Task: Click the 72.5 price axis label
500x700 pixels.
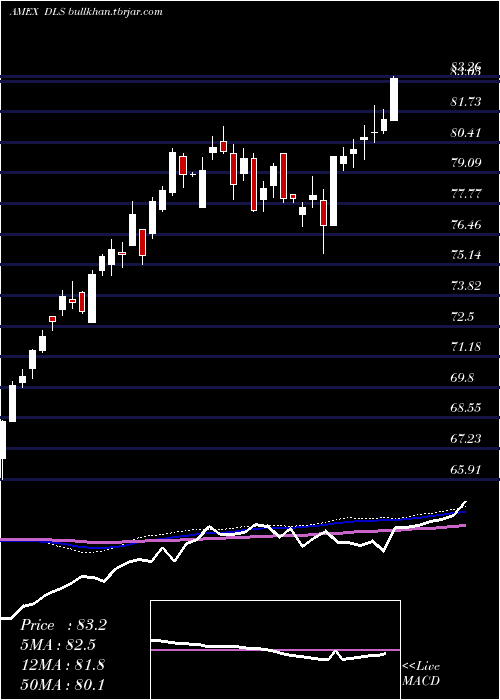Action: [463, 317]
